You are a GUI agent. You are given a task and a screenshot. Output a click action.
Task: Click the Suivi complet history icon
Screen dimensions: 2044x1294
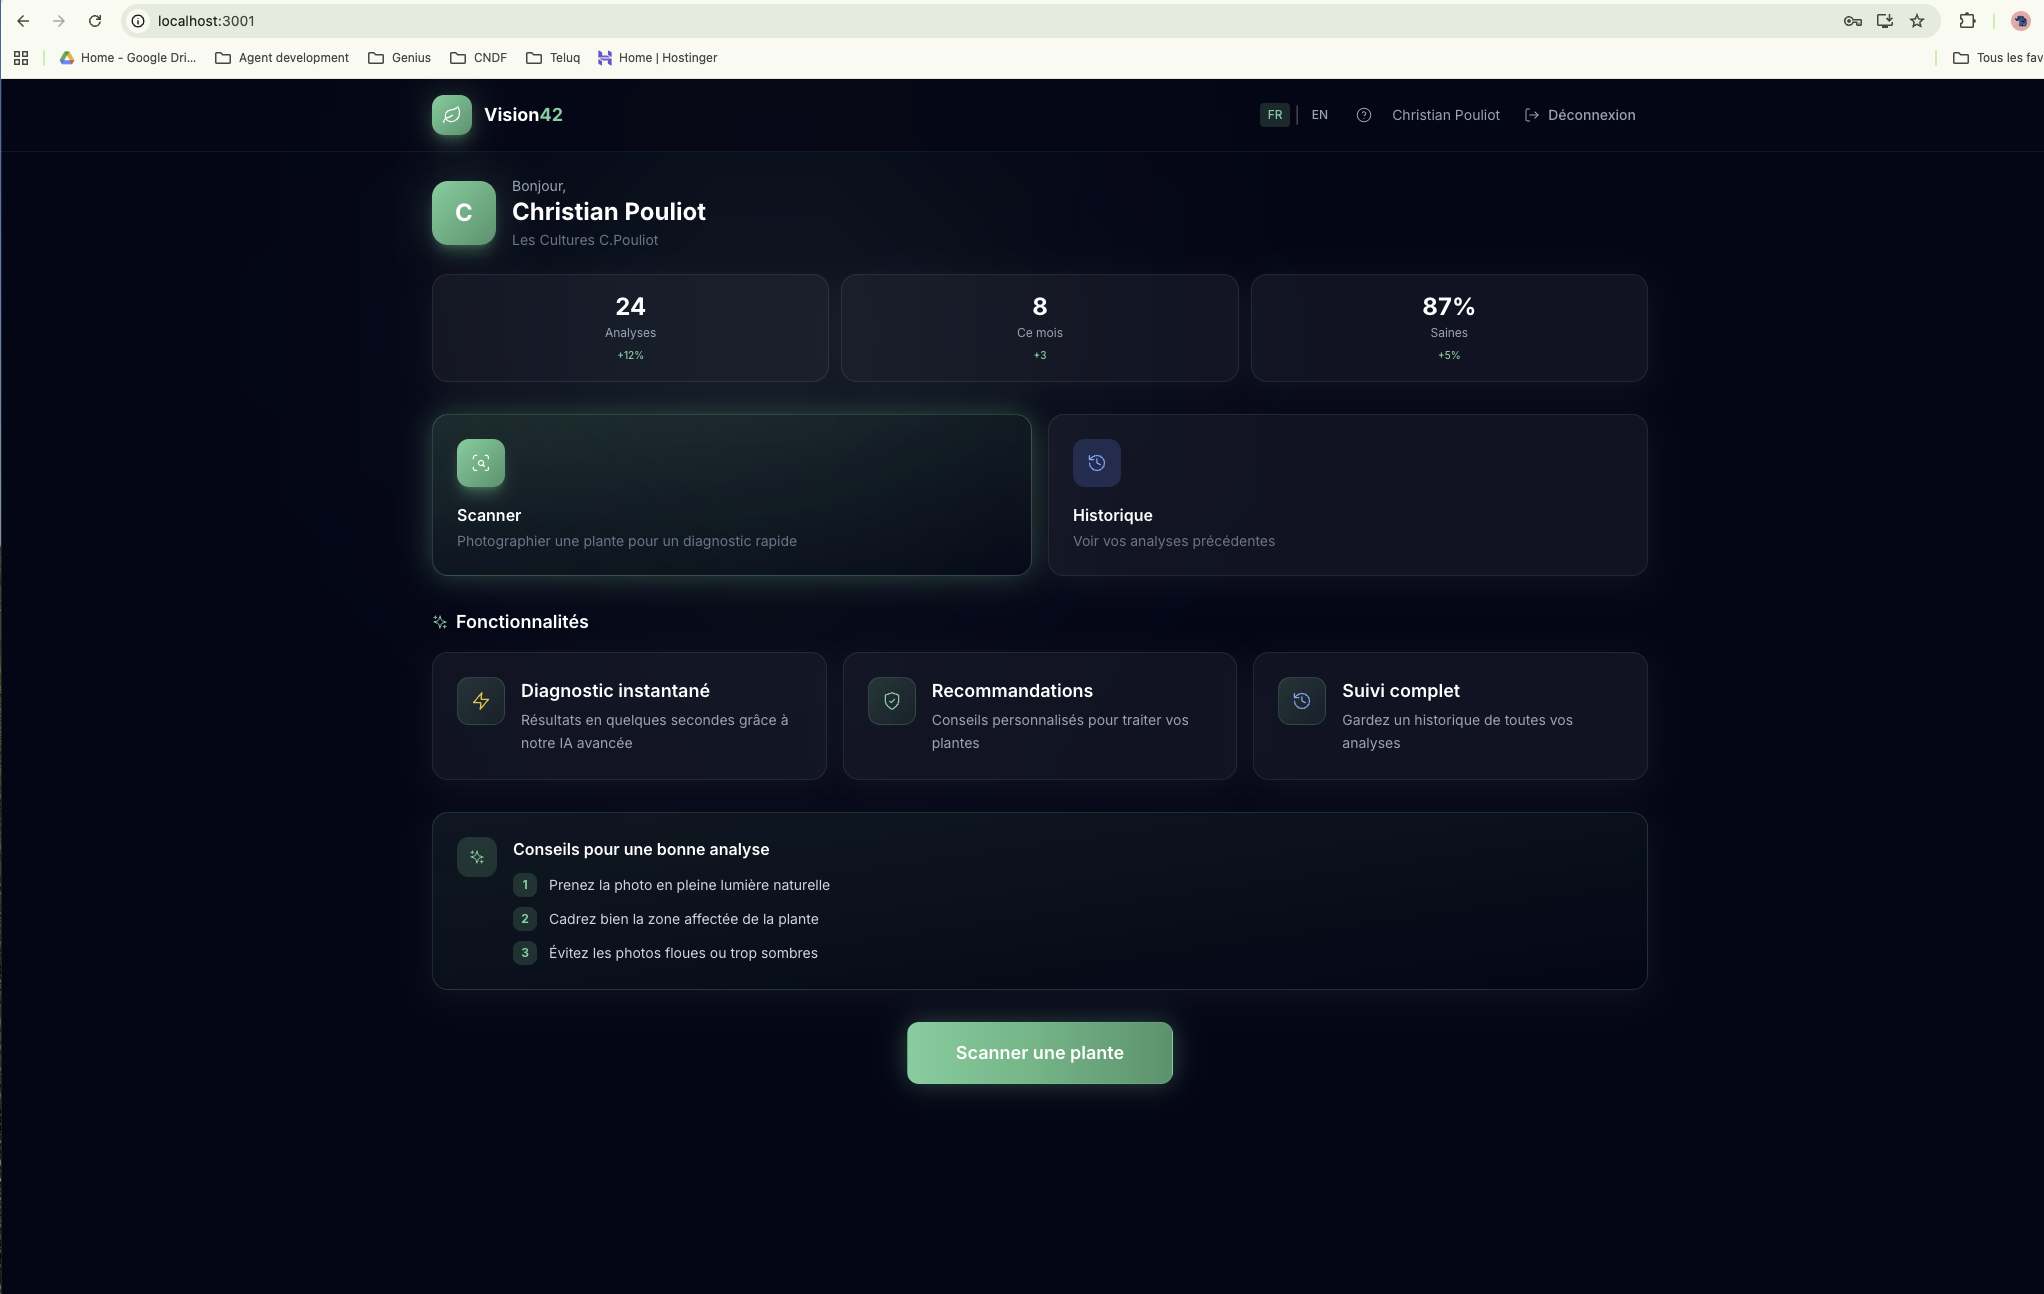click(1301, 701)
